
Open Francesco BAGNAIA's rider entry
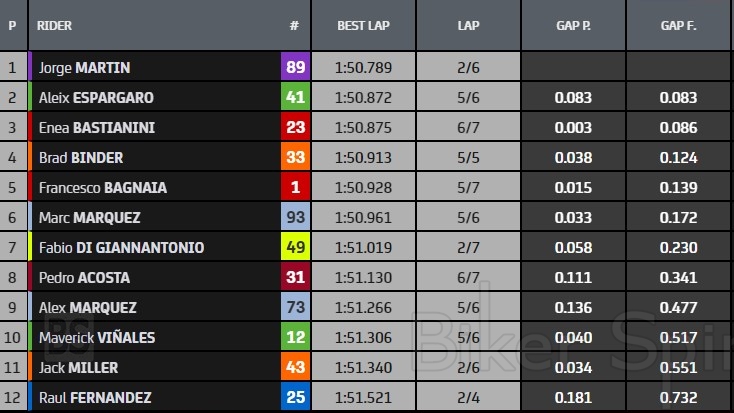pyautogui.click(x=102, y=188)
